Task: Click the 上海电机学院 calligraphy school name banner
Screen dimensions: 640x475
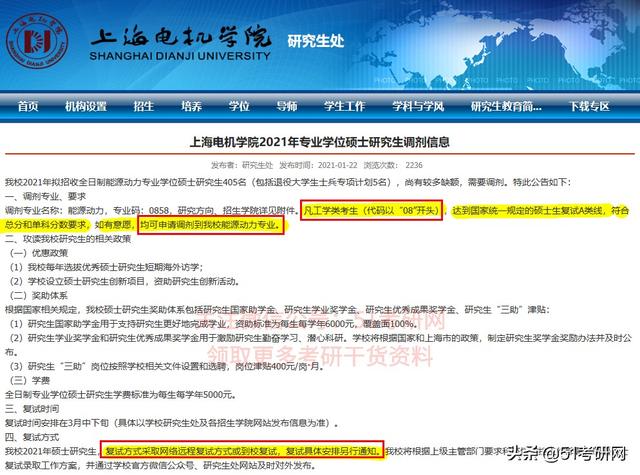Action: (x=181, y=37)
